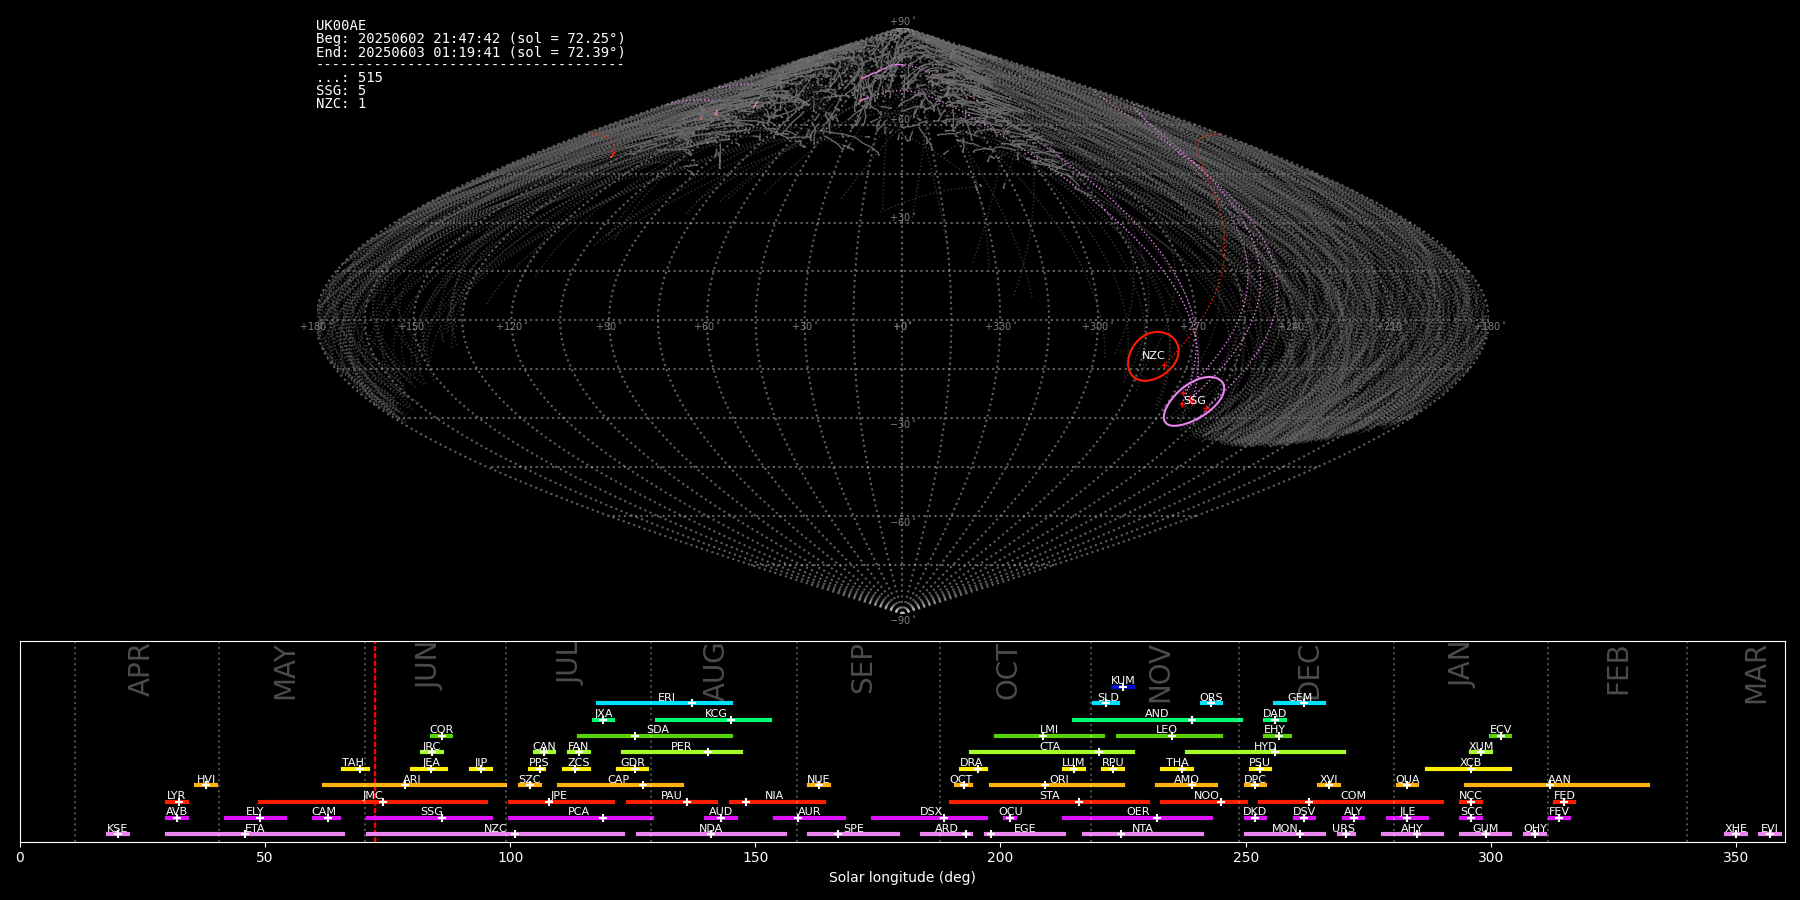Click the station ID text UK00AE
The height and width of the screenshot is (900, 1800).
(x=341, y=26)
